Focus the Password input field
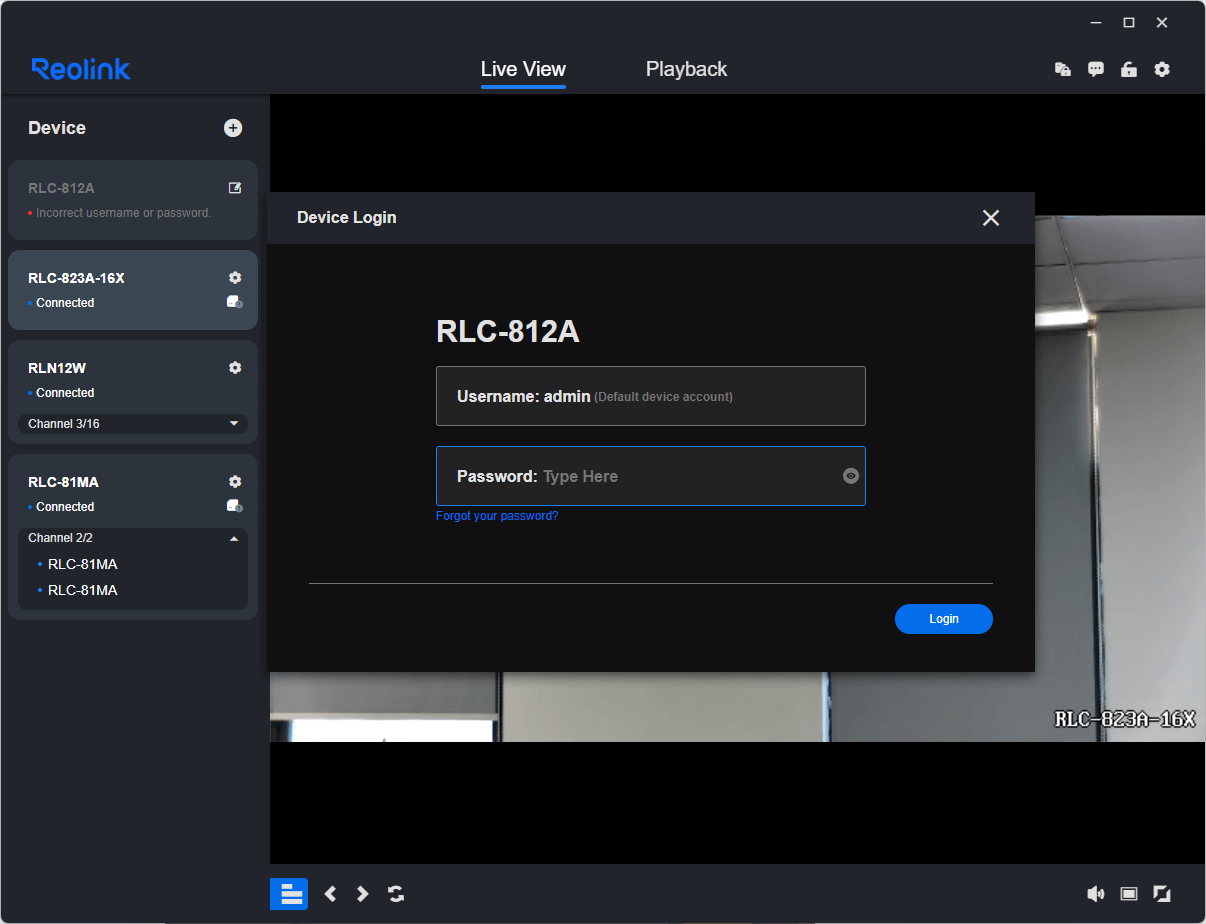 651,476
